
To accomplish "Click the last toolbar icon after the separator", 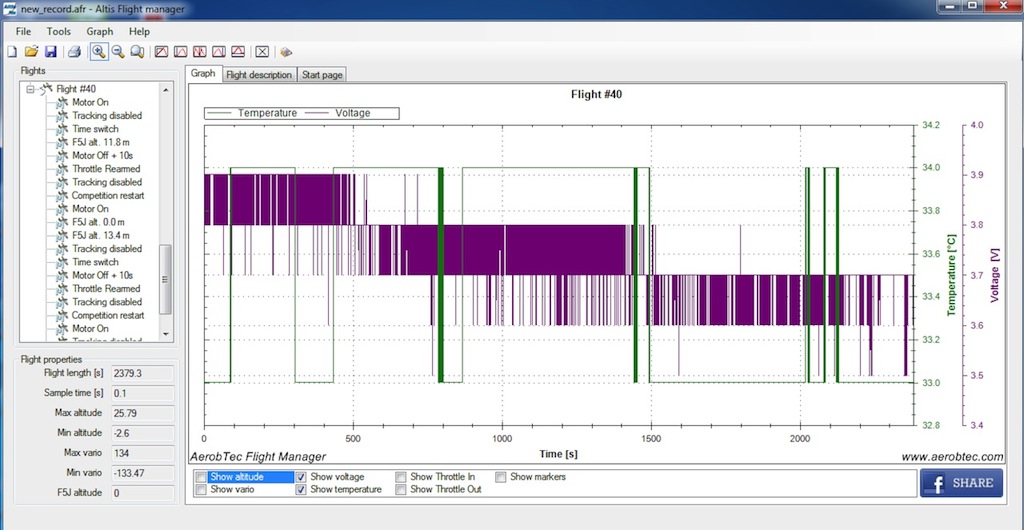I will (x=286, y=51).
